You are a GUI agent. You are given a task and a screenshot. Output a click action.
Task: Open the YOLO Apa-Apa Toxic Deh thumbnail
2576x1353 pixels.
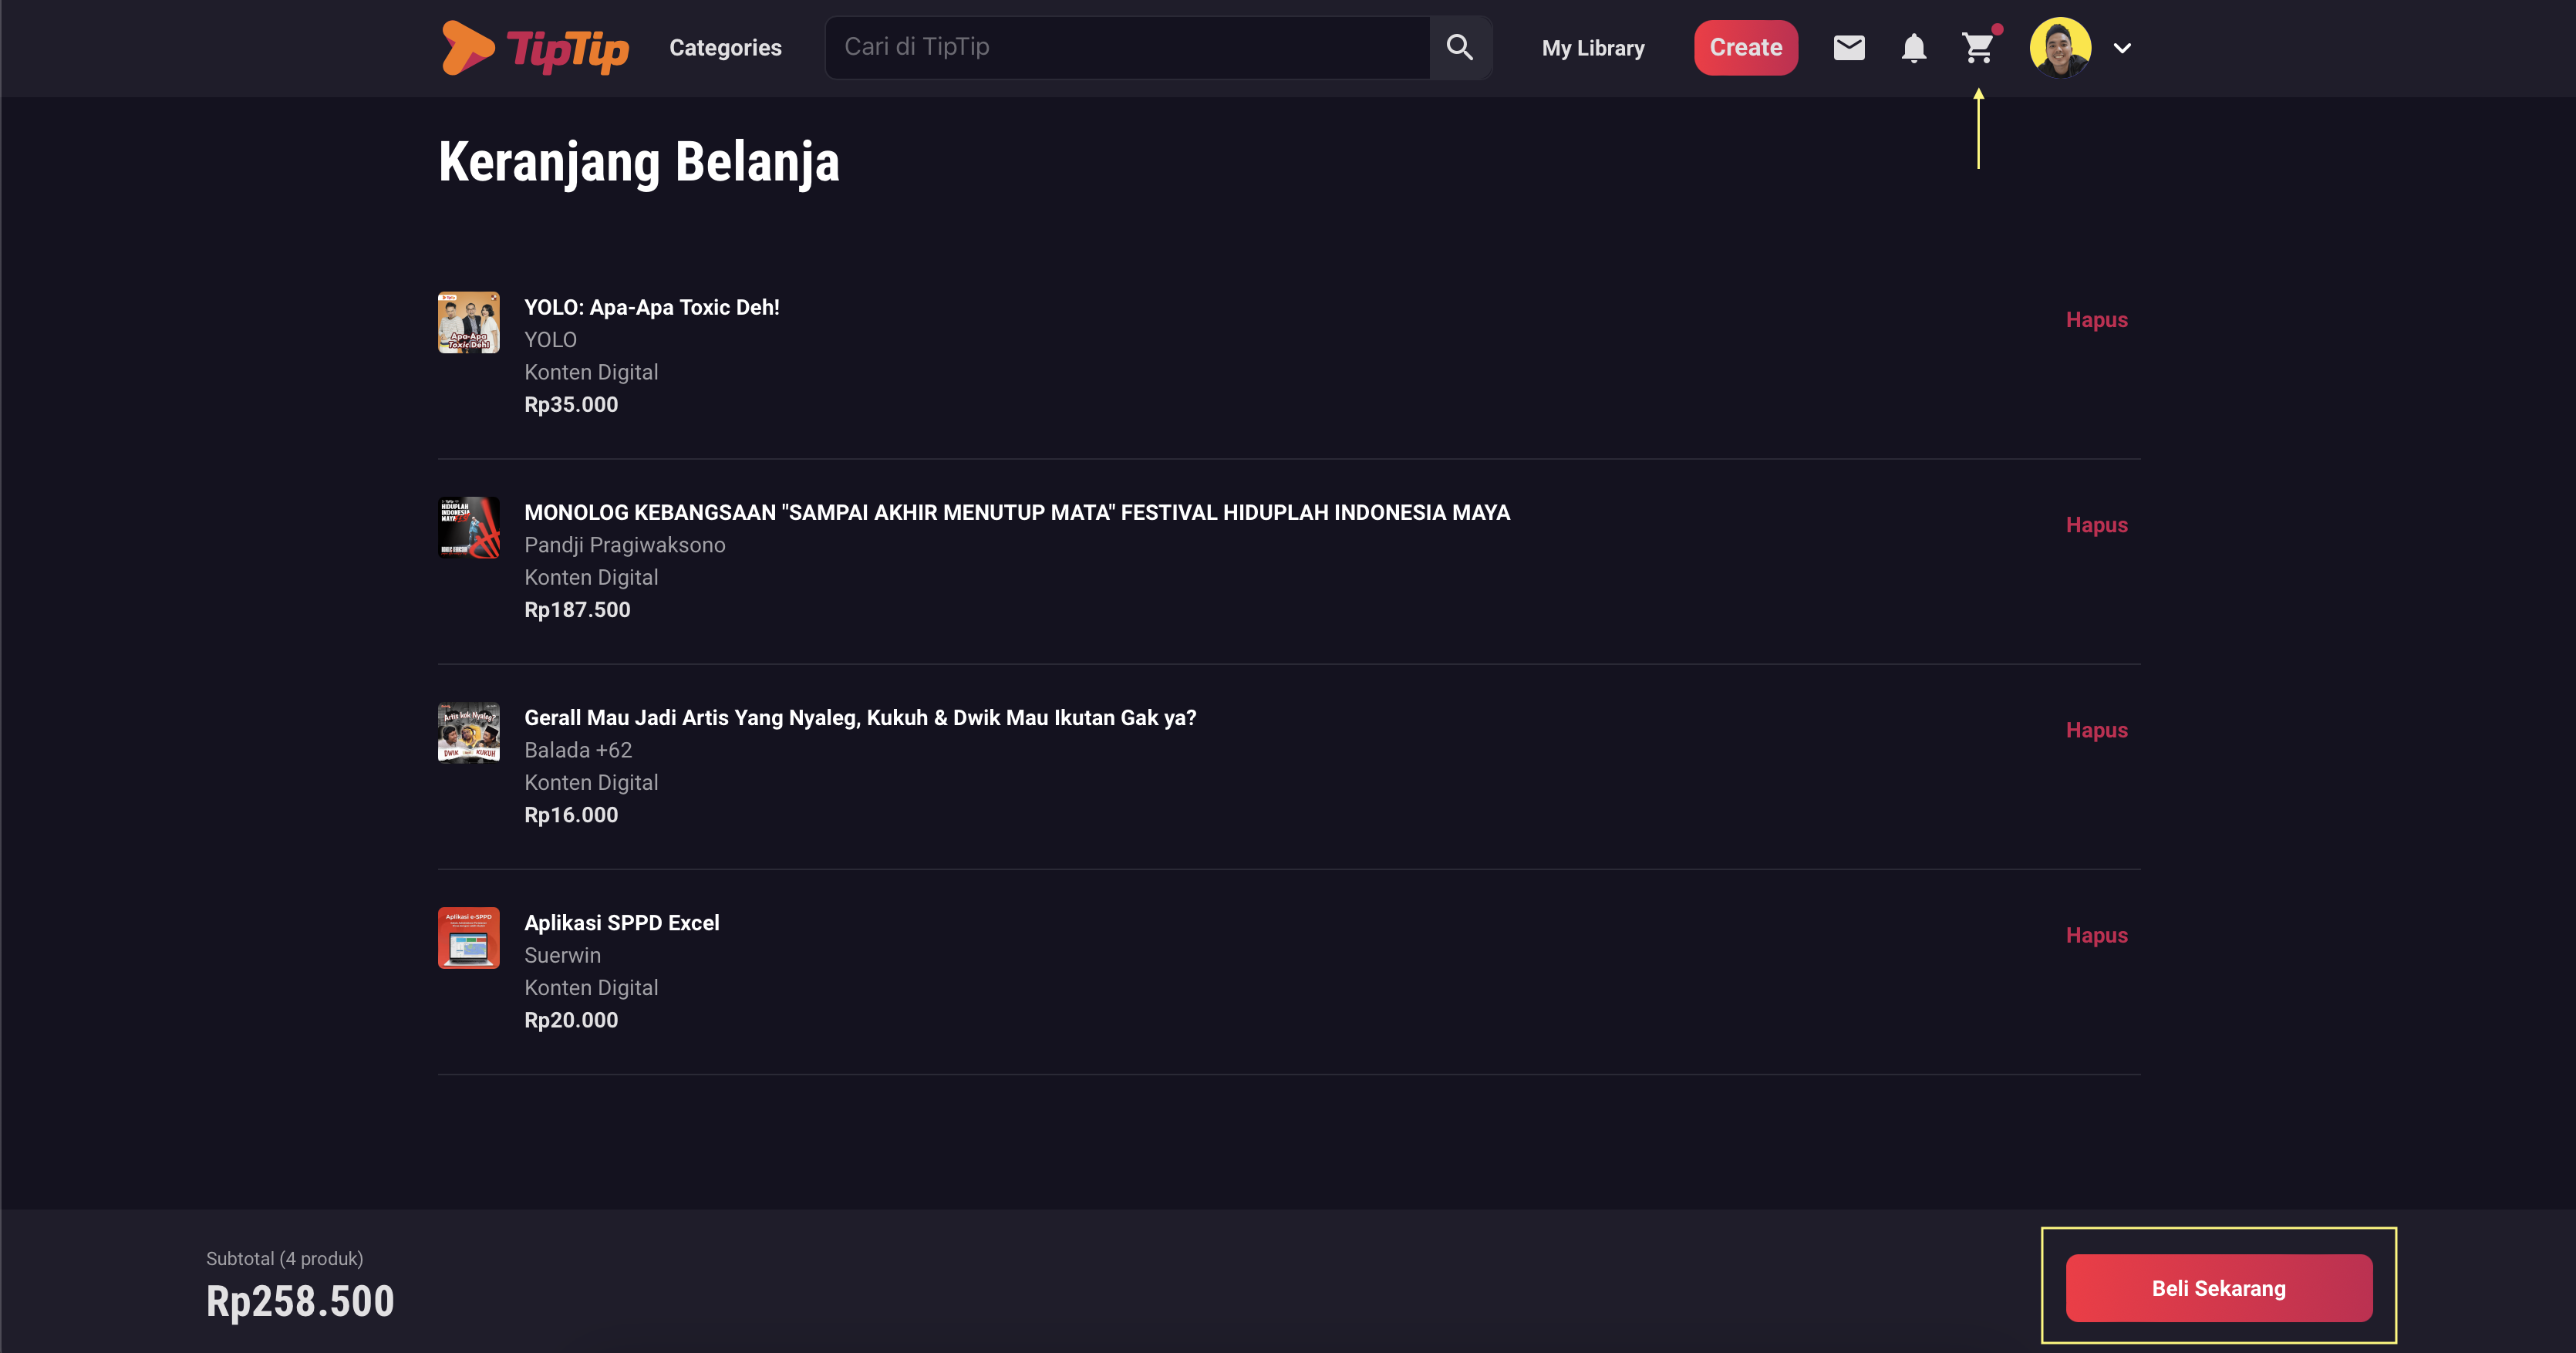point(468,322)
